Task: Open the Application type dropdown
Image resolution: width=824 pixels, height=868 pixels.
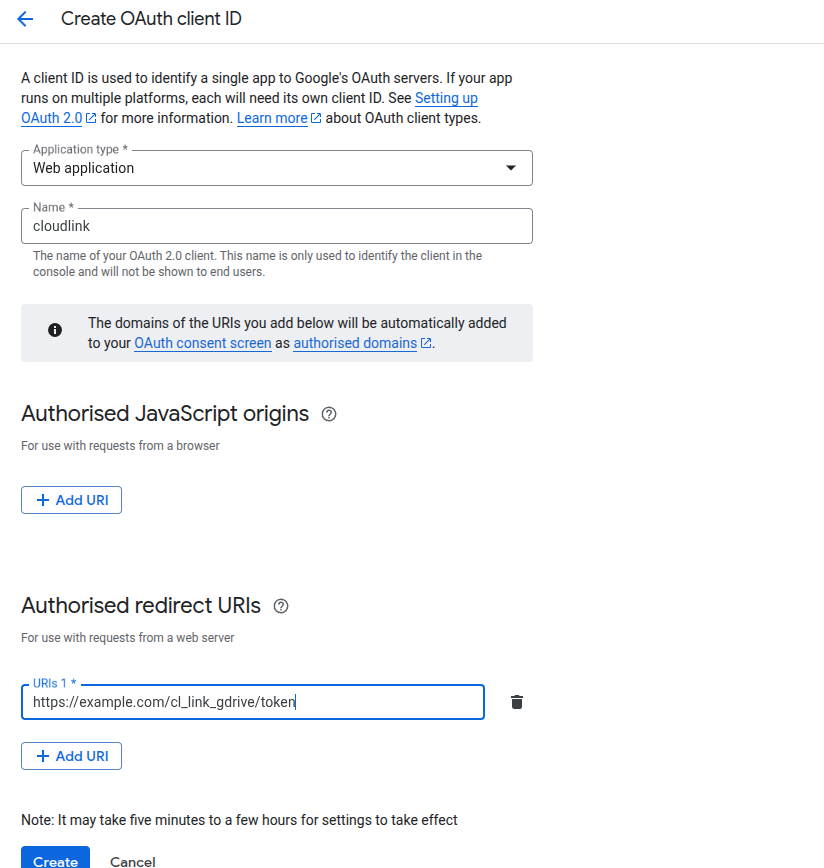Action: [x=276, y=168]
